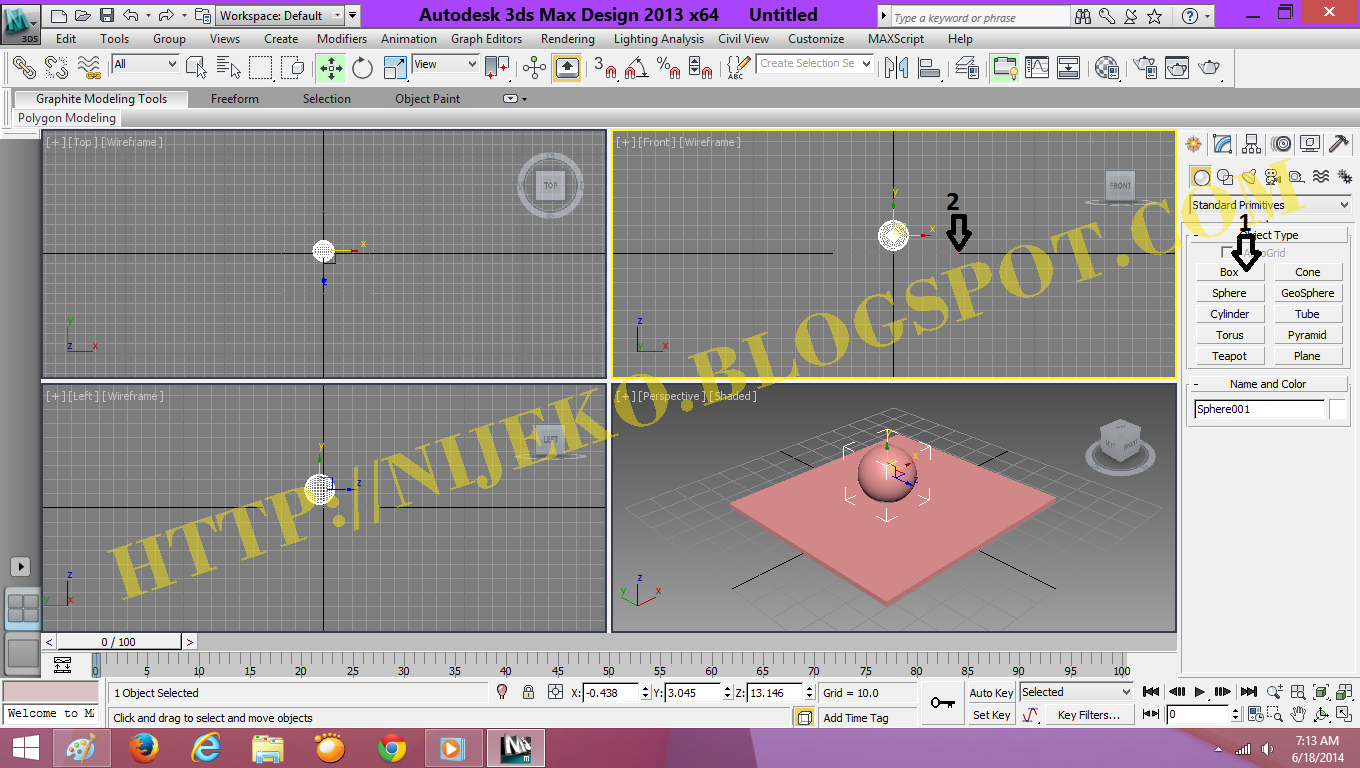
Task: Open the Curve Editor
Action: (1037, 67)
